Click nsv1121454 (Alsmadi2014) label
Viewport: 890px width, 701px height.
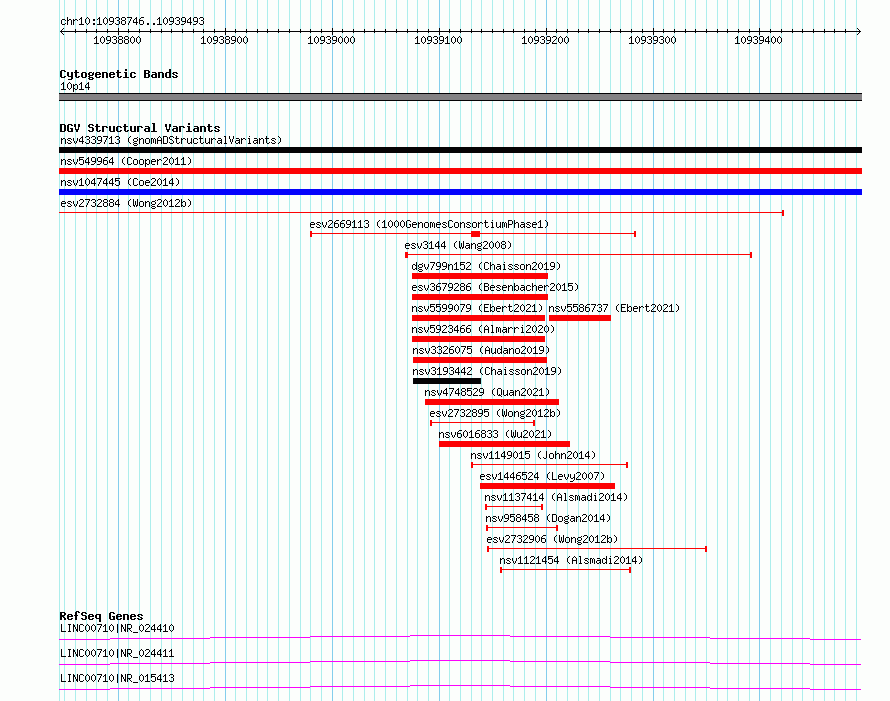coord(571,560)
